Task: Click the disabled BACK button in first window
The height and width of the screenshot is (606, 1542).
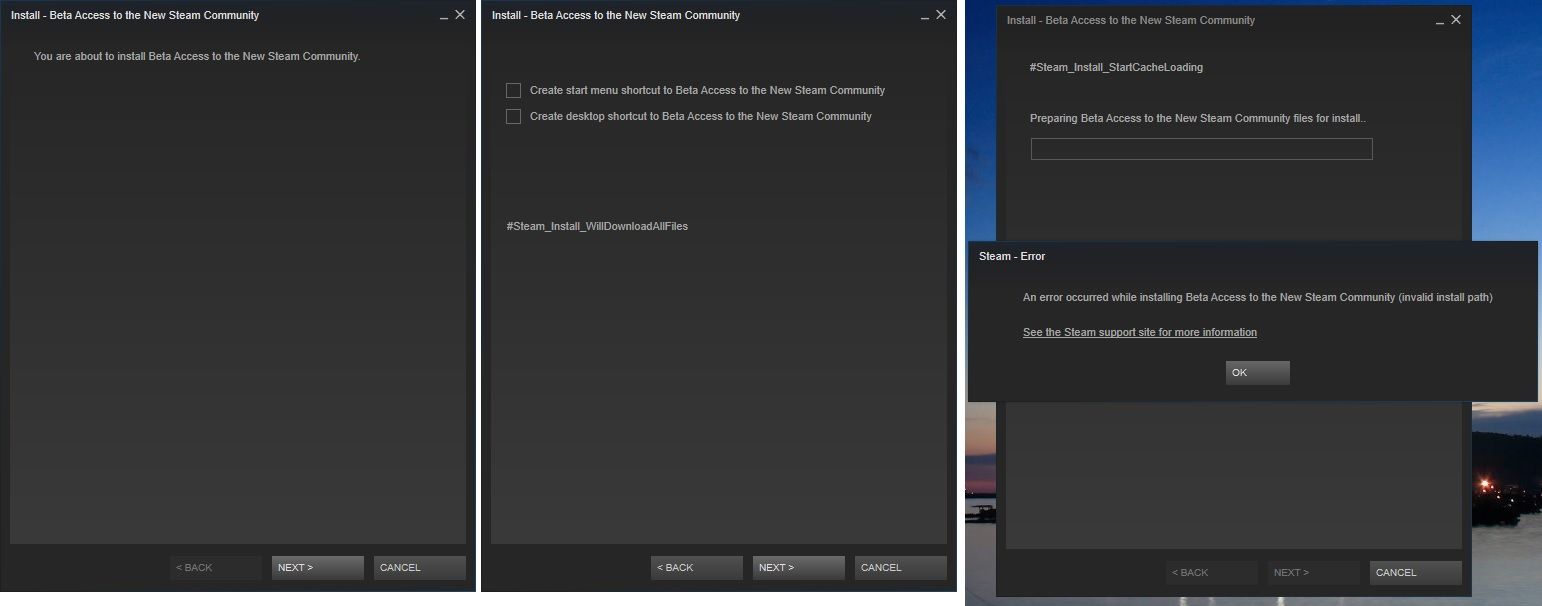Action: pyautogui.click(x=215, y=568)
